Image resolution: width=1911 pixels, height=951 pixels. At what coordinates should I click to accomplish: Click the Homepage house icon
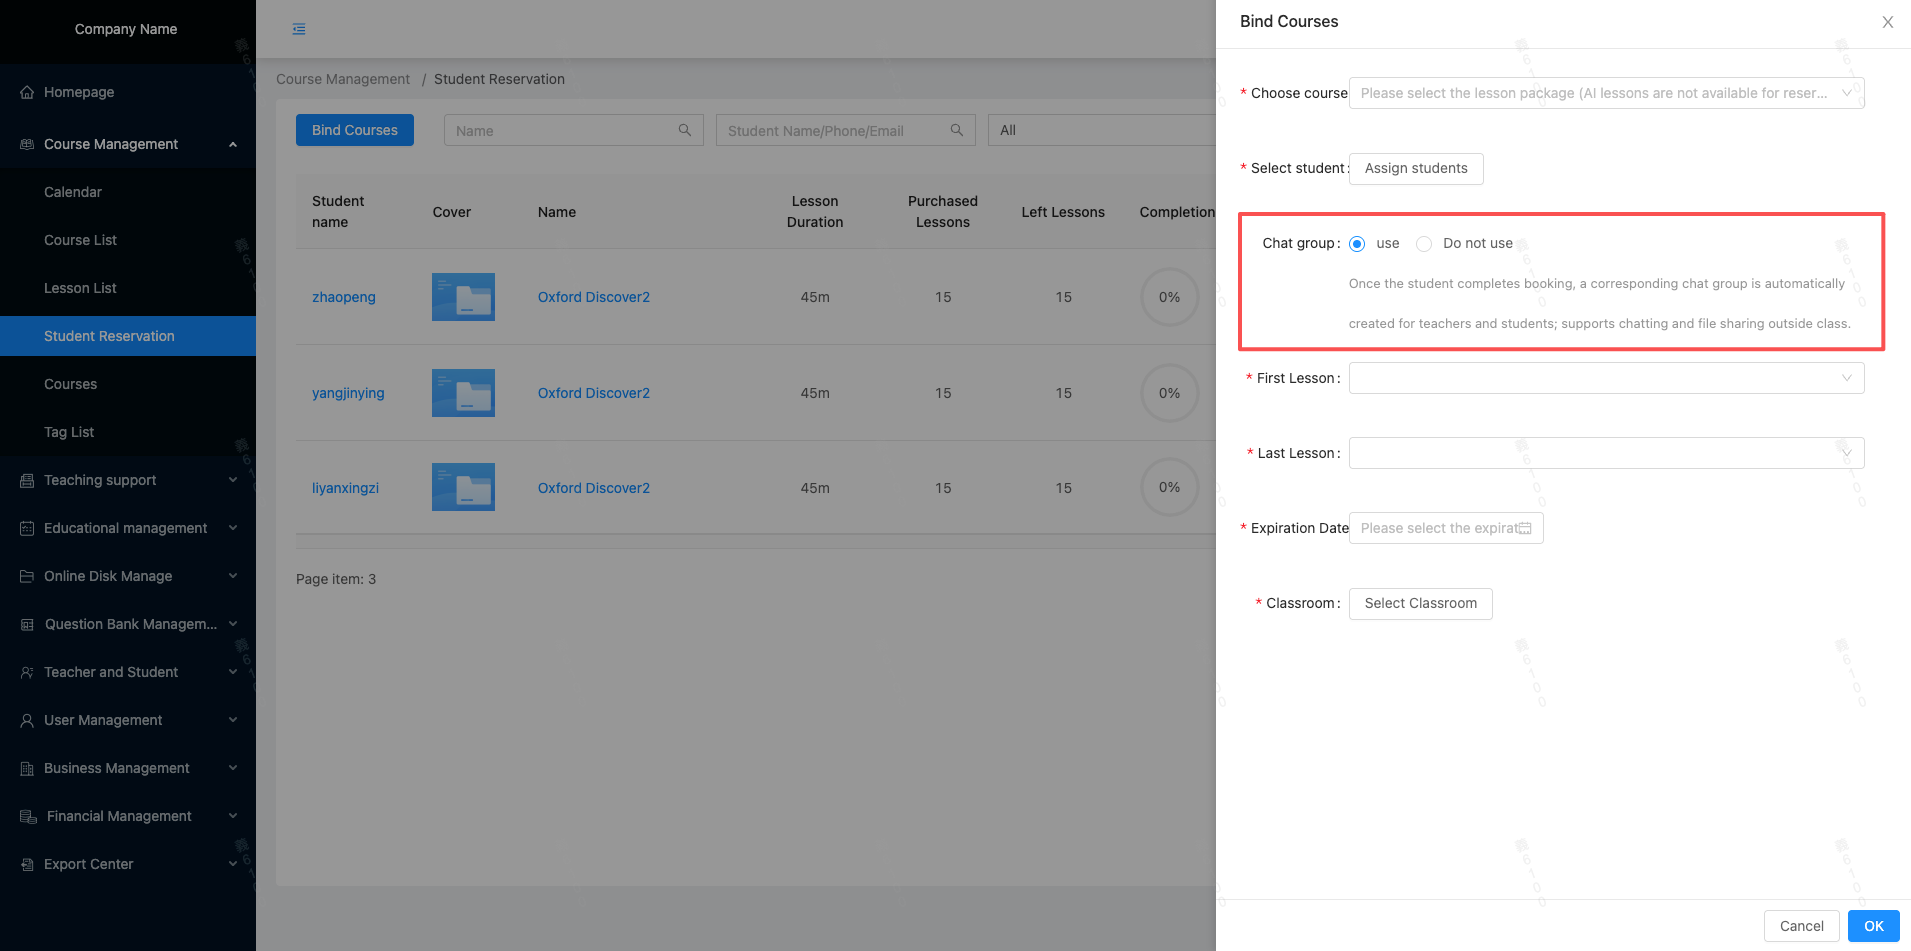click(27, 92)
